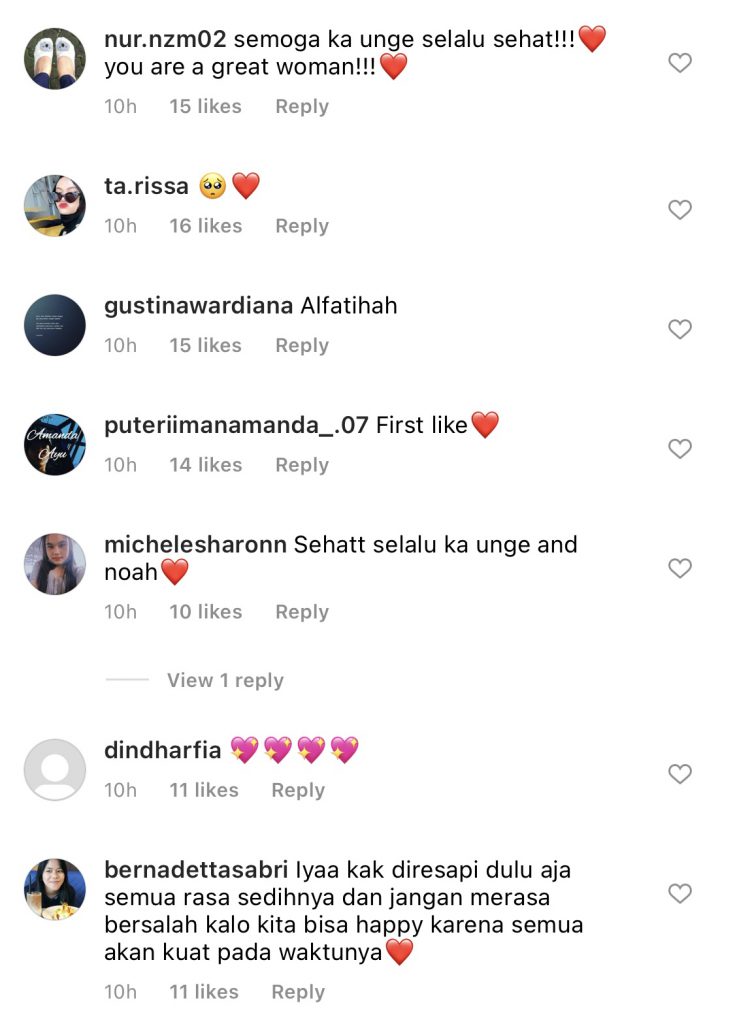Image resolution: width=735 pixels, height=1024 pixels.
Task: Heart michelesharonn's comment
Action: point(679,568)
